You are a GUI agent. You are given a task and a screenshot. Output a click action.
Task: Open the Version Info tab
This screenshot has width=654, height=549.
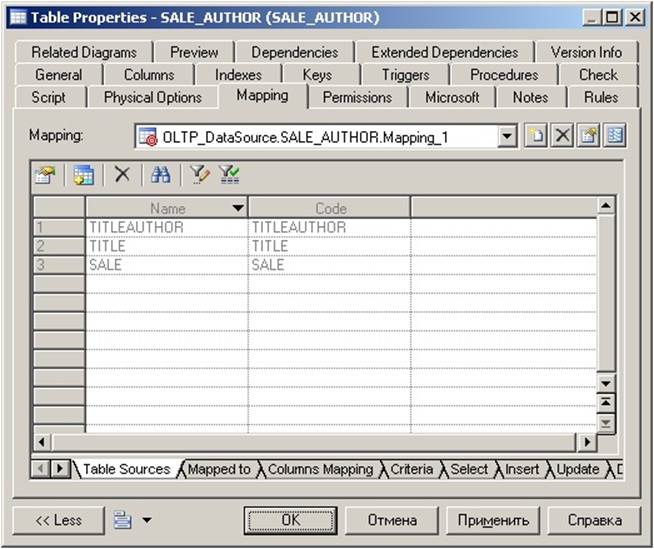[586, 52]
